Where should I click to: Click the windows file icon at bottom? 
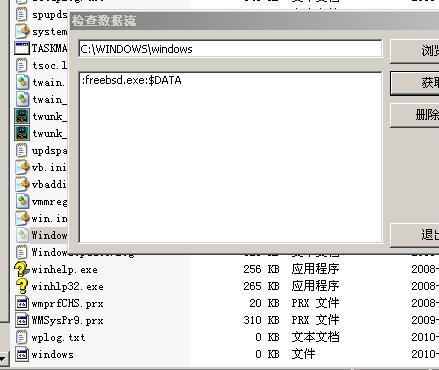pos(22,354)
